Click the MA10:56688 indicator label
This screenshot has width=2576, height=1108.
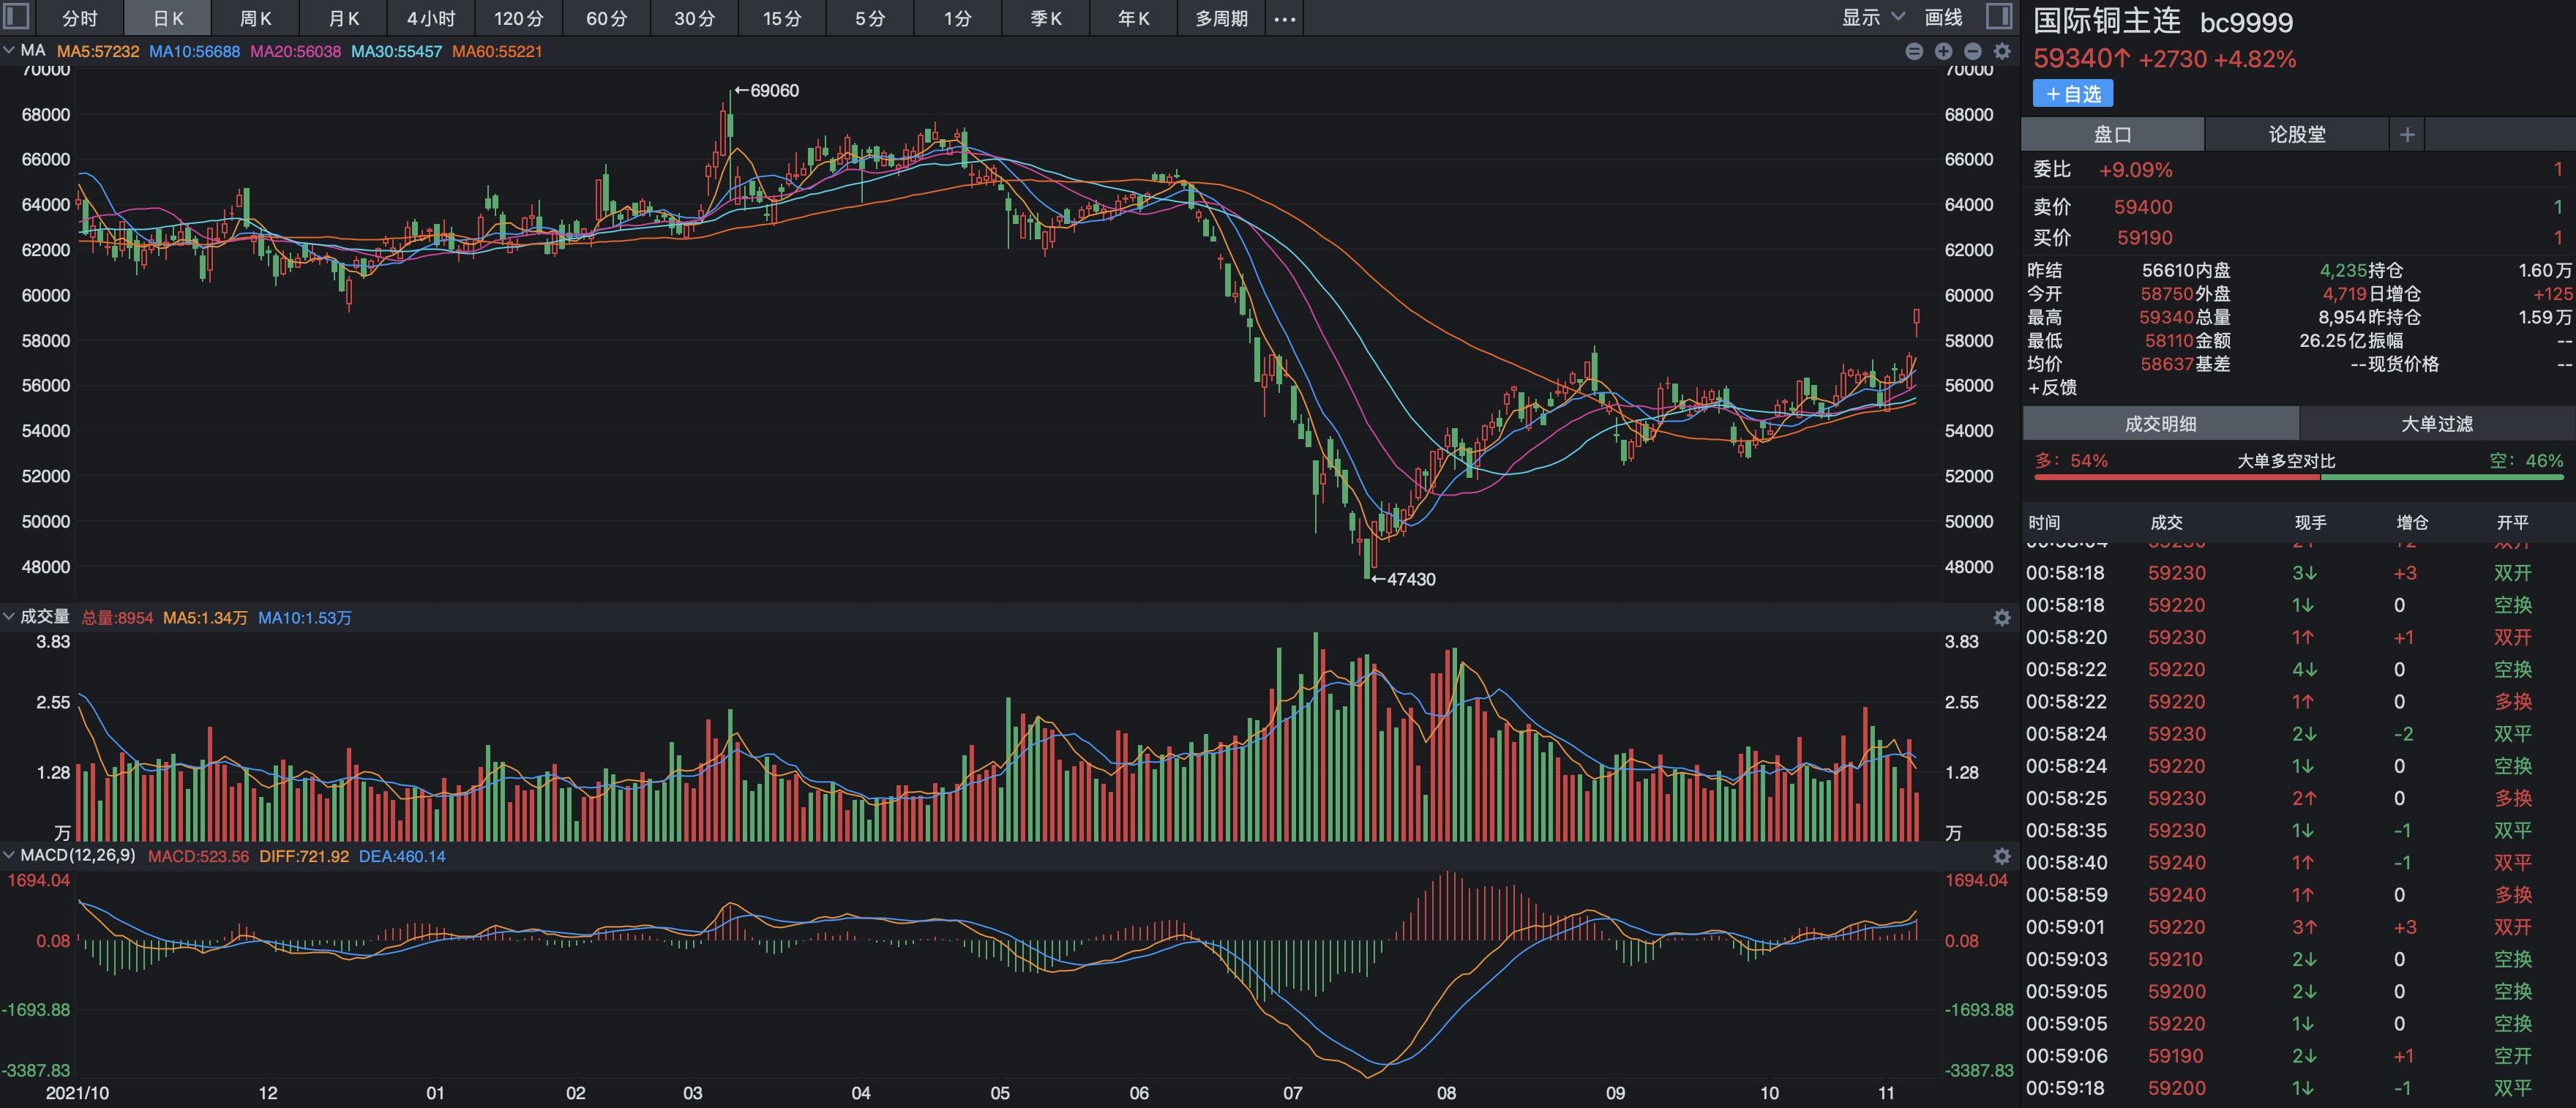tap(194, 51)
